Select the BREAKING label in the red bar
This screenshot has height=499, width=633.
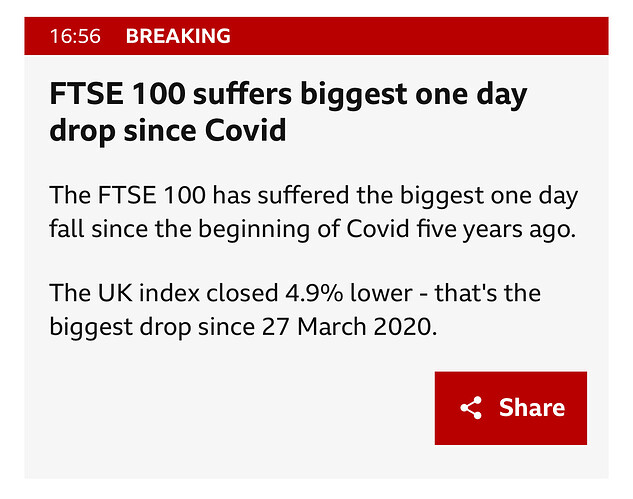178,36
